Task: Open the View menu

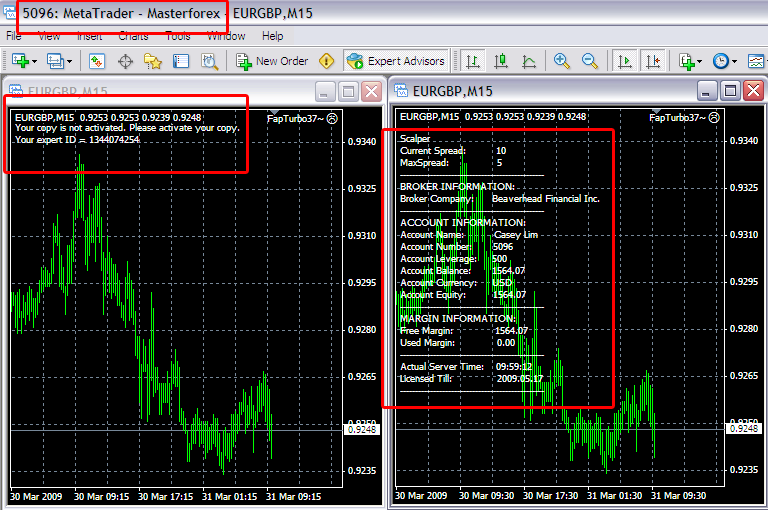Action: tap(49, 36)
